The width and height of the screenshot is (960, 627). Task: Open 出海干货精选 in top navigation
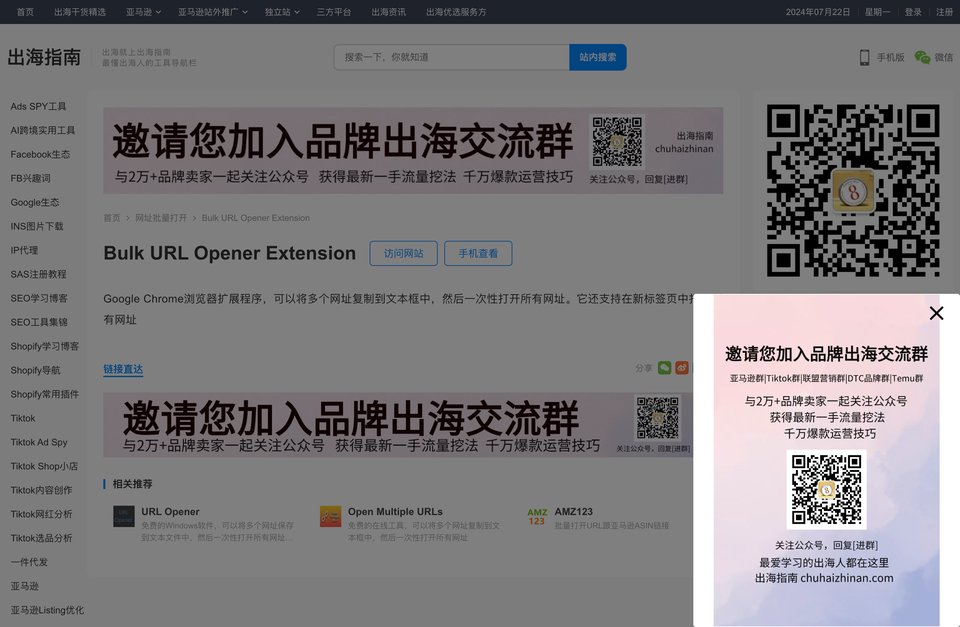[x=80, y=12]
